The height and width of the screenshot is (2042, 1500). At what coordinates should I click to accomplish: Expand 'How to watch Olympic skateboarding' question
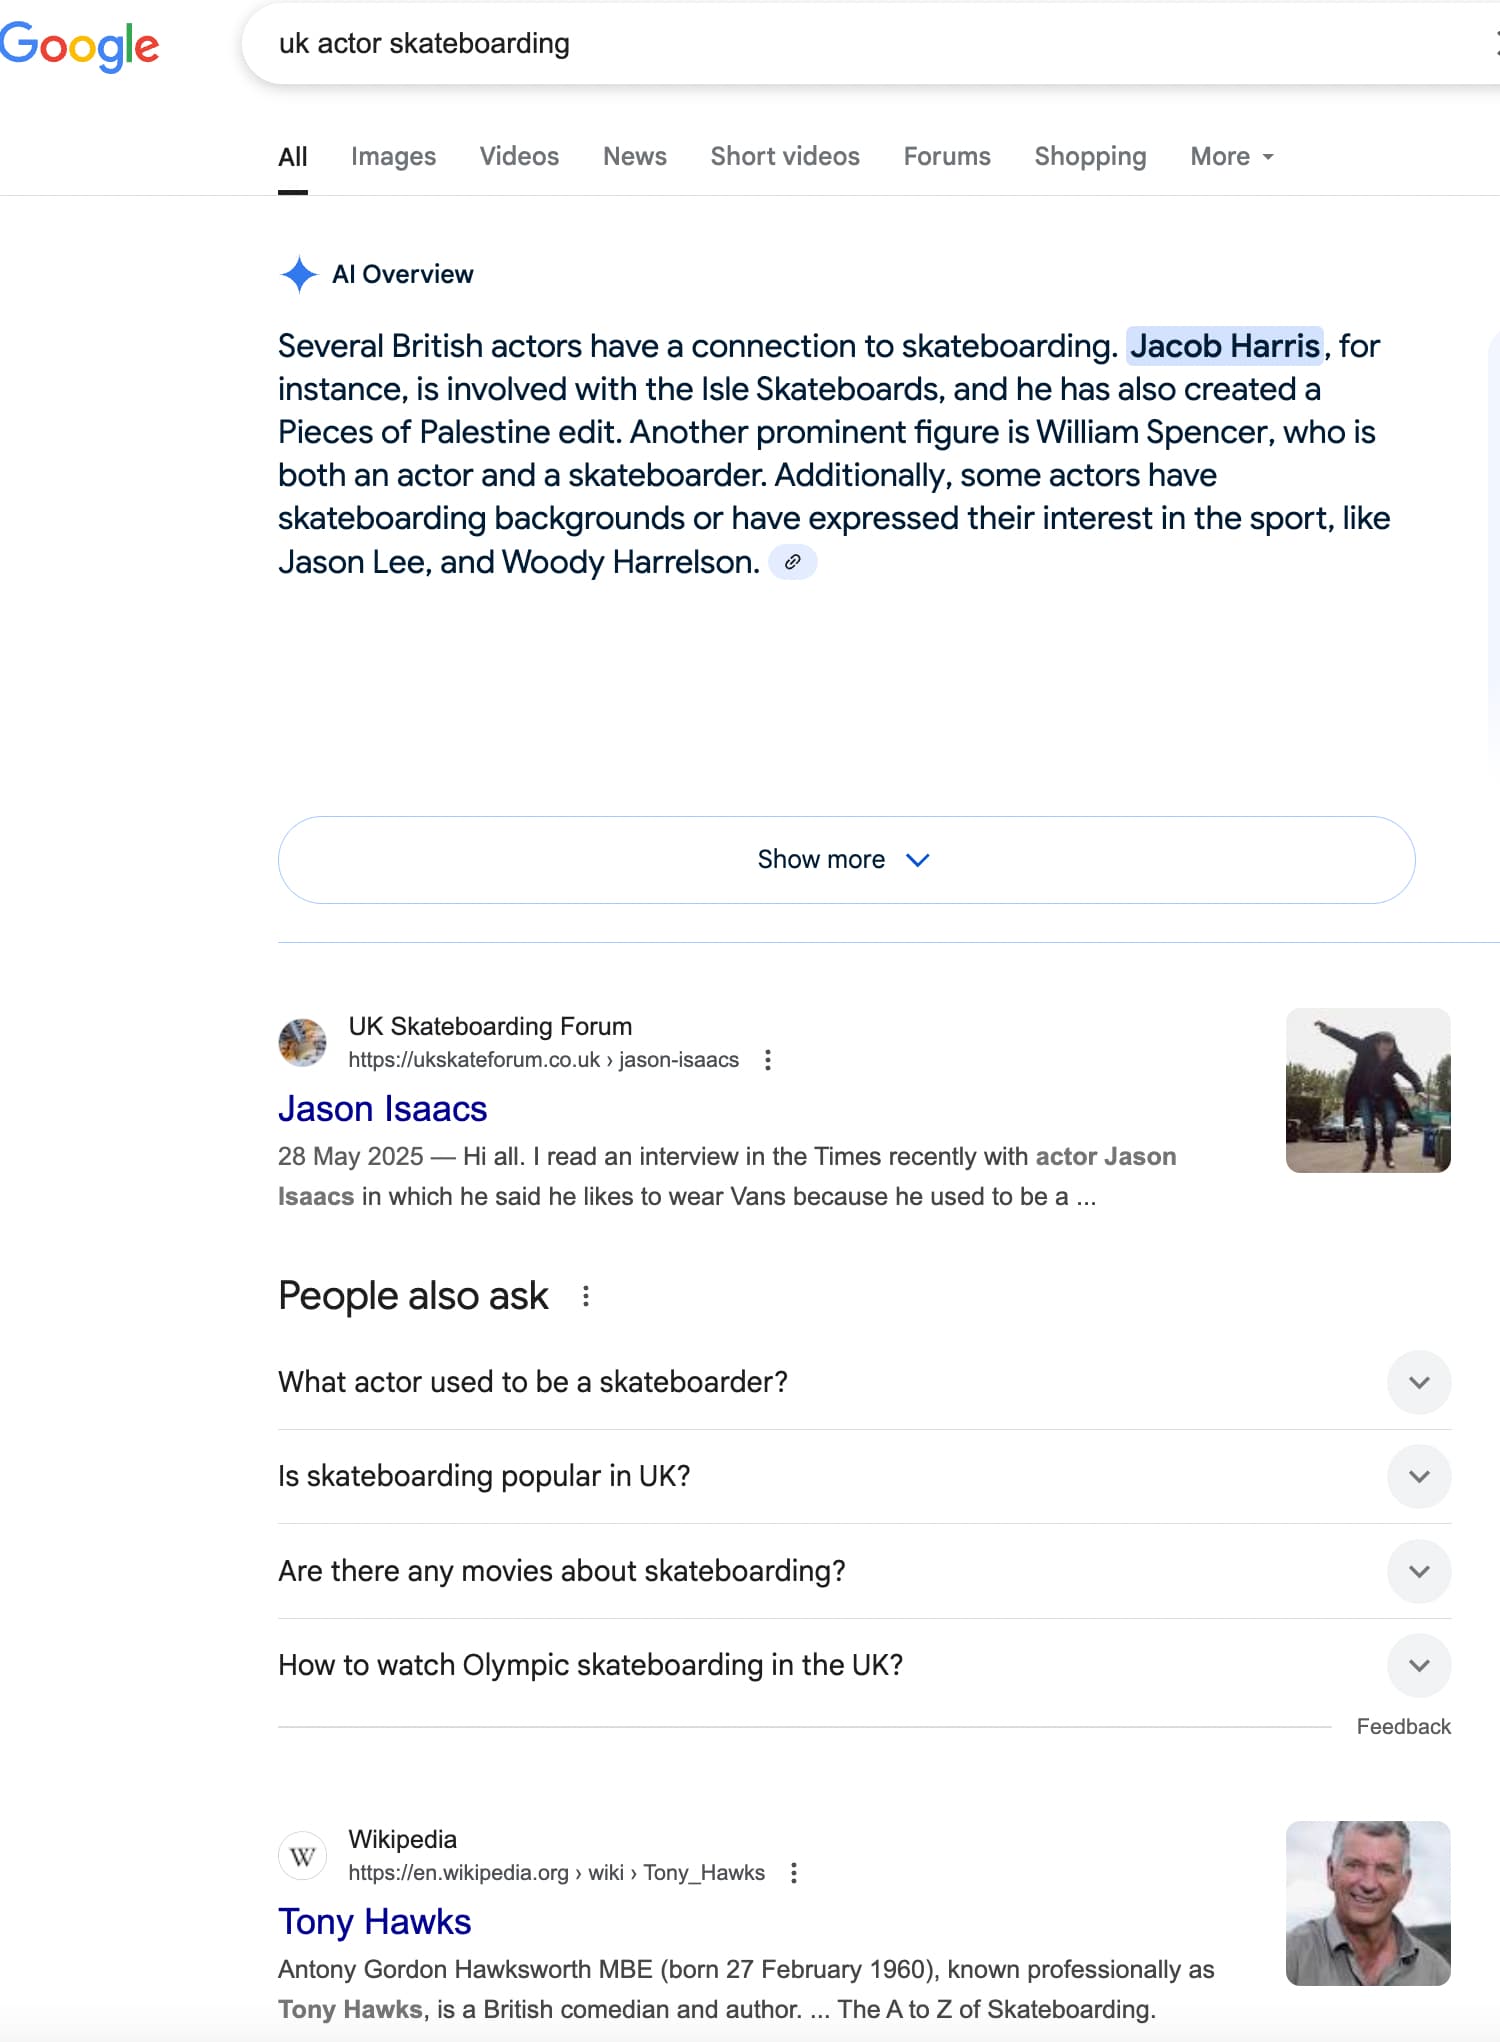pos(864,1665)
